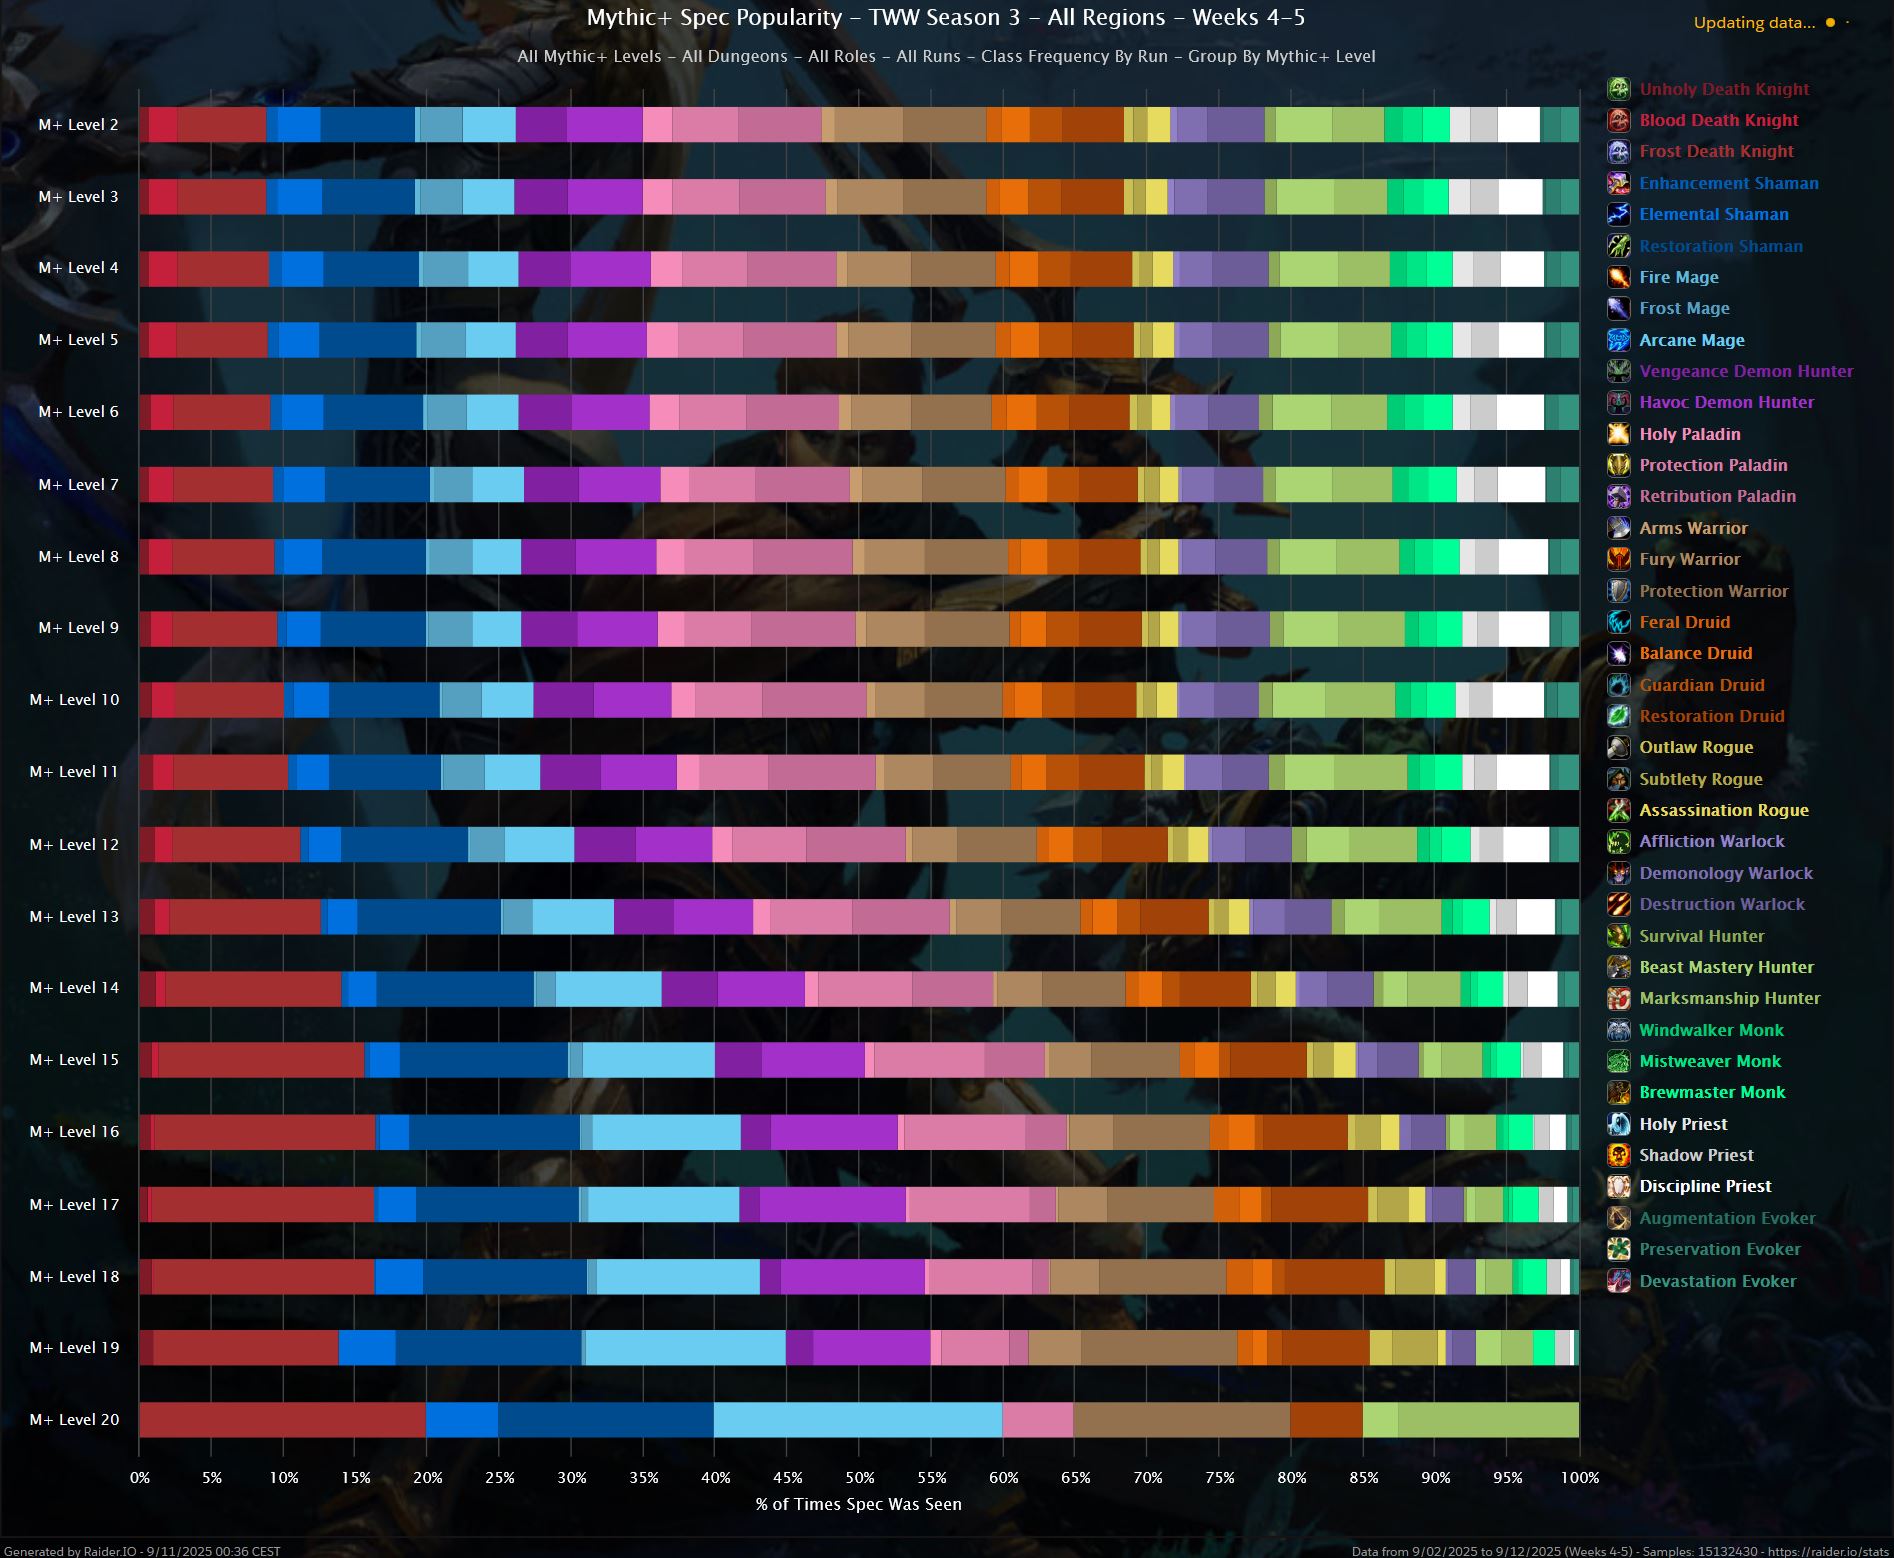Click the Balance Druid legend icon
1894x1558 pixels.
pyautogui.click(x=1618, y=653)
